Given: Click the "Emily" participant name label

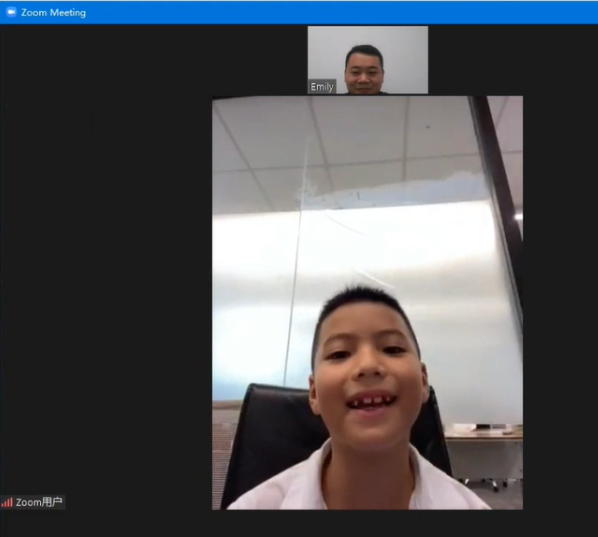Looking at the screenshot, I should pyautogui.click(x=322, y=87).
